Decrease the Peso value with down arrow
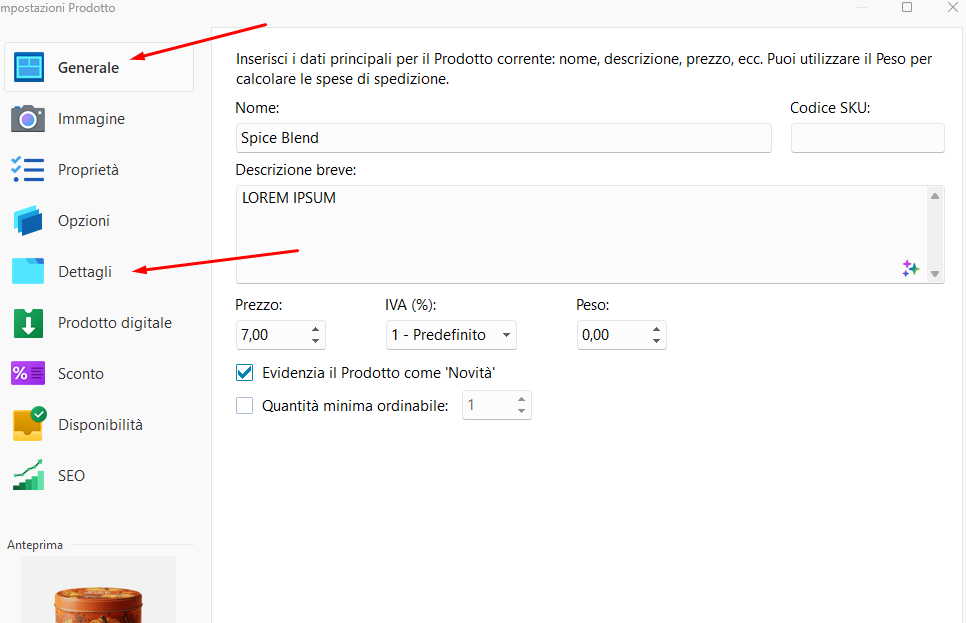Image resolution: width=966 pixels, height=623 pixels. [x=656, y=341]
